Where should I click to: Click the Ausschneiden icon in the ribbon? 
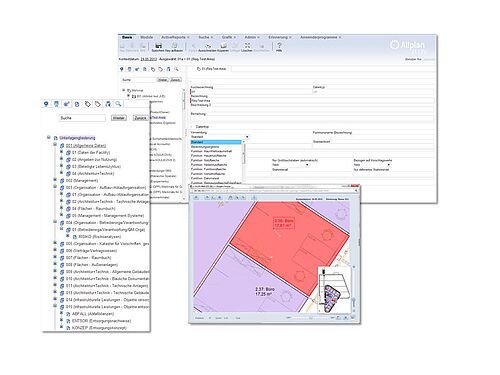(x=208, y=45)
